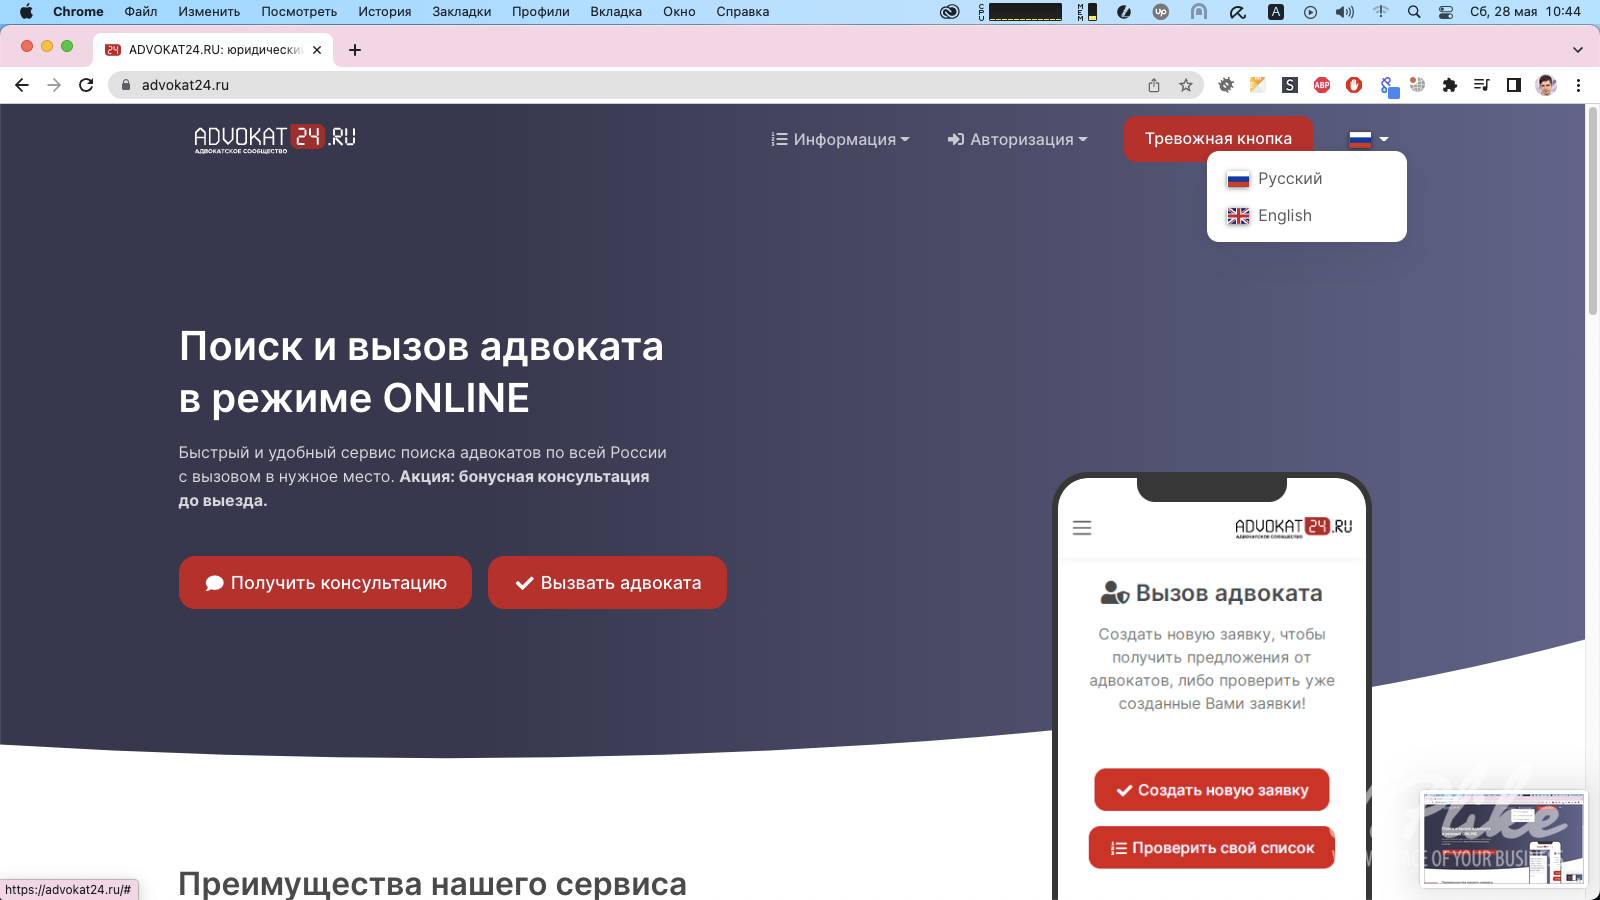
Task: Select Русский language option
Action: click(x=1306, y=179)
